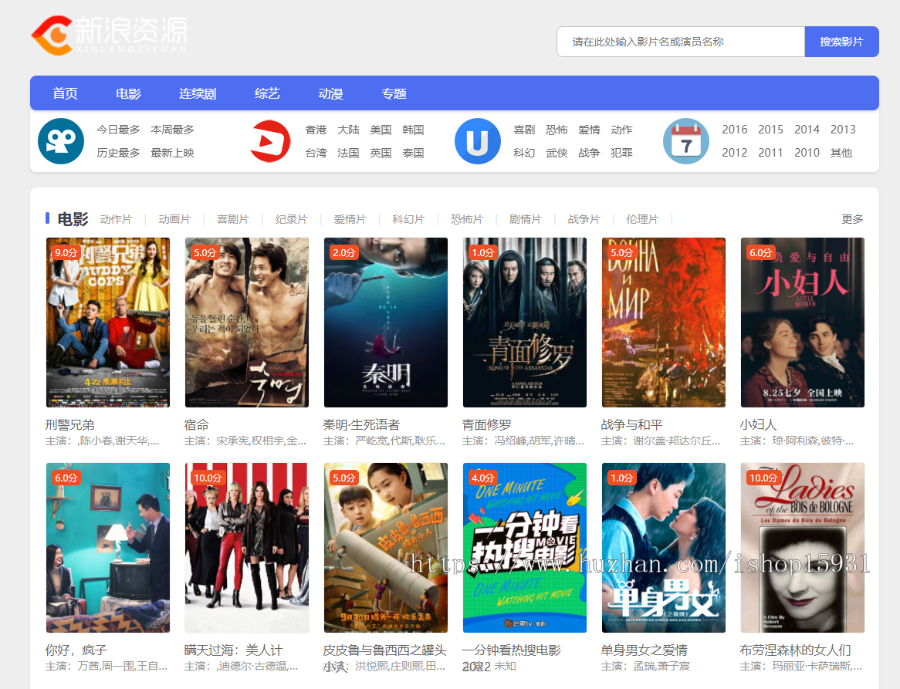Open the 单身男女 poster thumbnail
The image size is (900, 689).
pyautogui.click(x=663, y=547)
